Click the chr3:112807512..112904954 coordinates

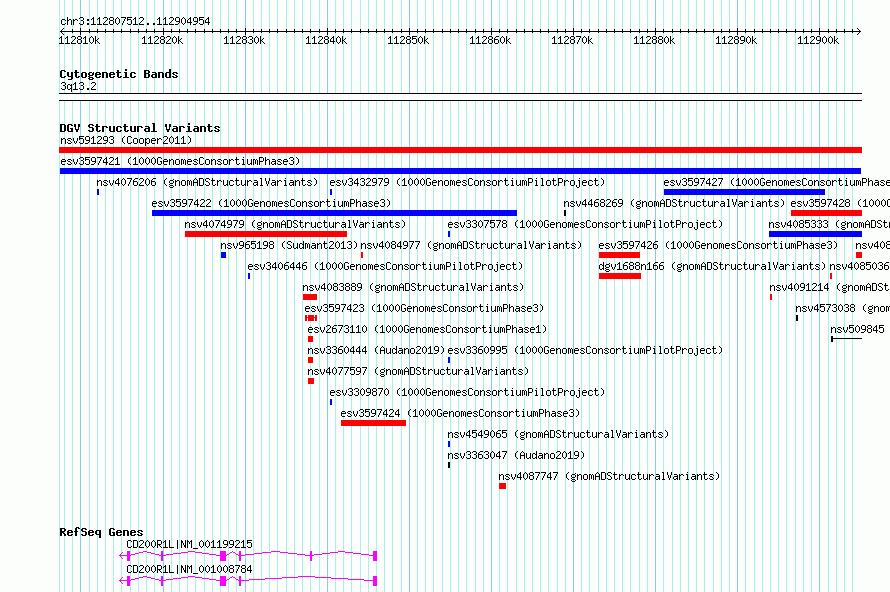[x=135, y=21]
